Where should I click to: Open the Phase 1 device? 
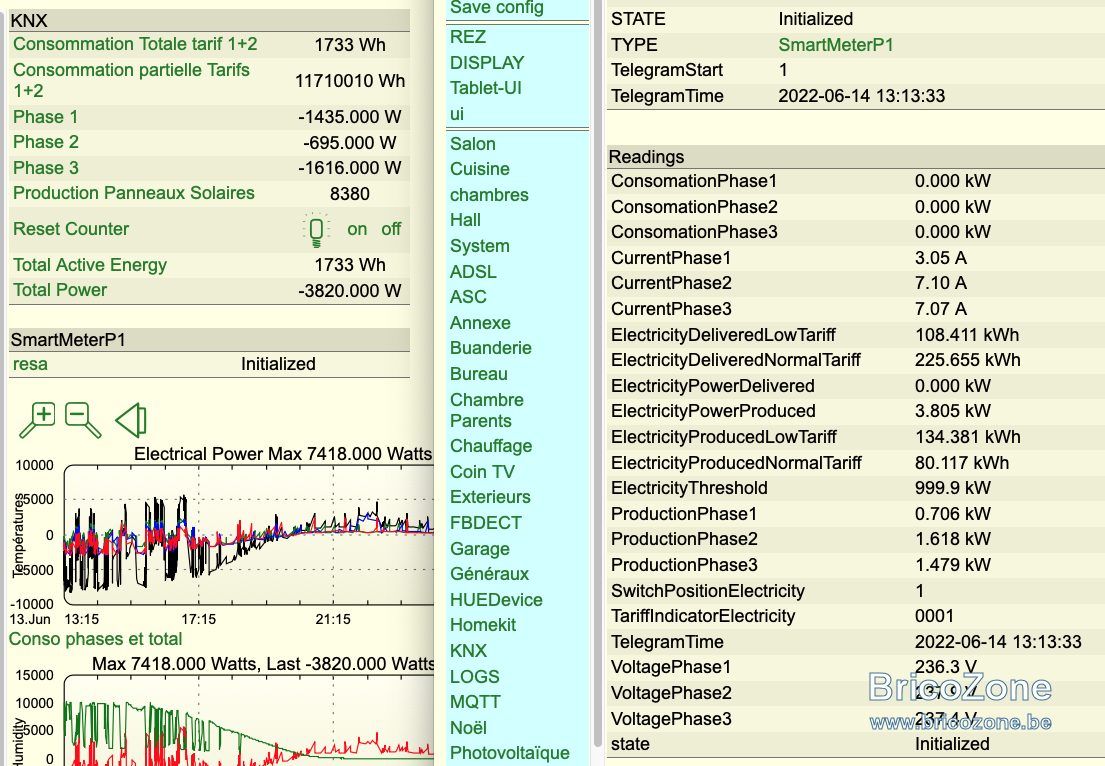tap(45, 116)
